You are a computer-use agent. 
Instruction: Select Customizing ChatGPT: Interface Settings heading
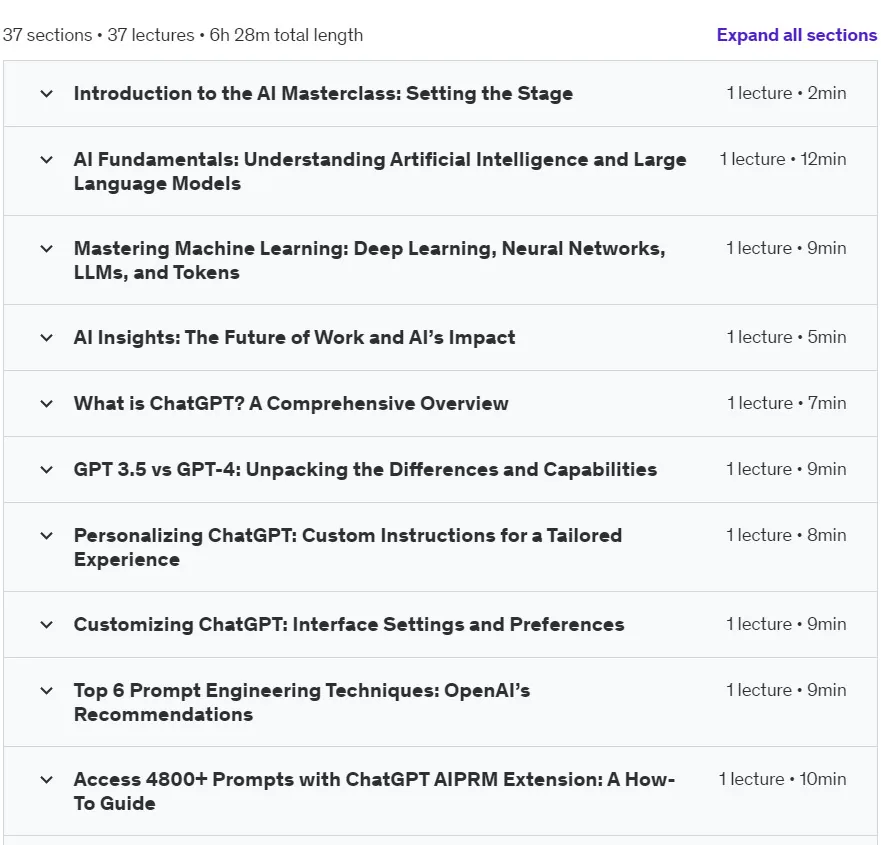point(349,624)
